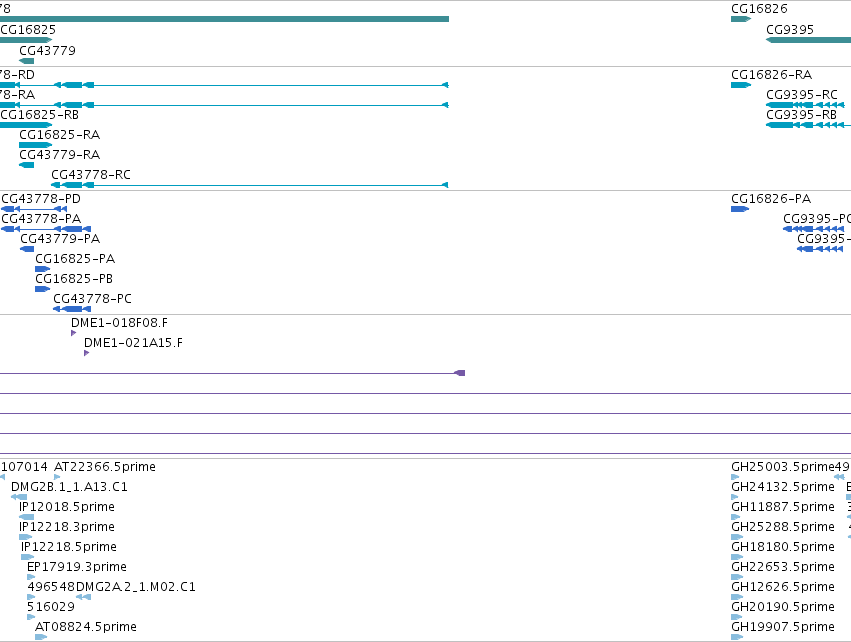
Task: Select the CG9395-RC transcript glyph
Action: (805, 105)
